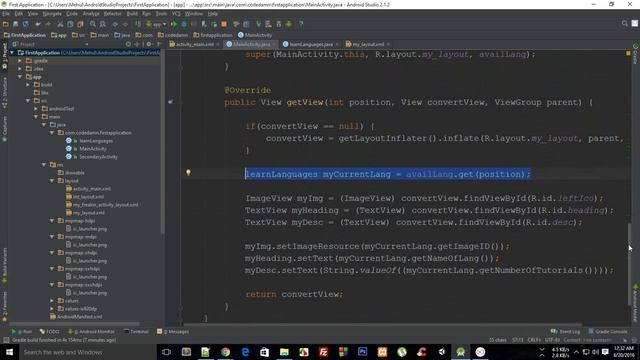Click the AVD Manager toolbar icon
The image size is (640, 360).
[268, 24]
